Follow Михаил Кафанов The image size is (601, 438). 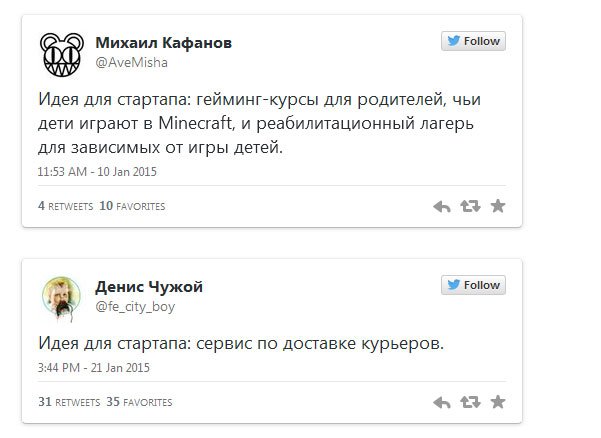point(473,41)
